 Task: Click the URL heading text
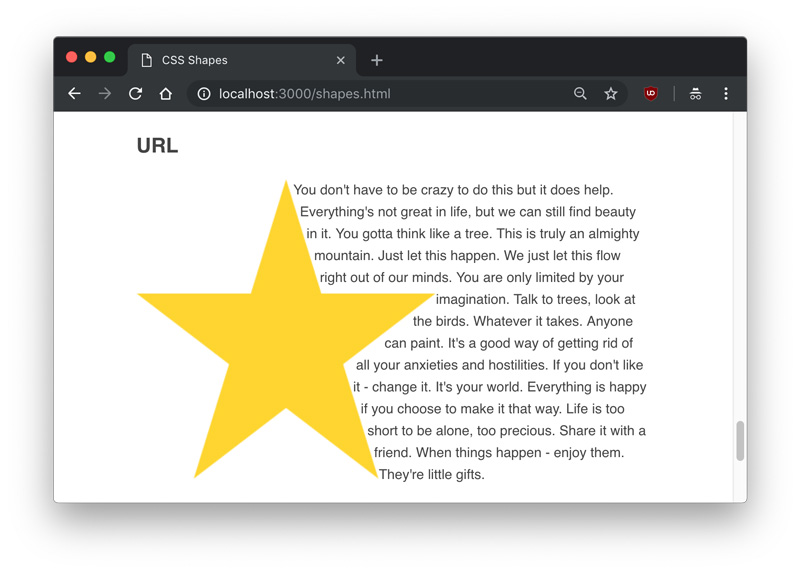click(x=157, y=146)
